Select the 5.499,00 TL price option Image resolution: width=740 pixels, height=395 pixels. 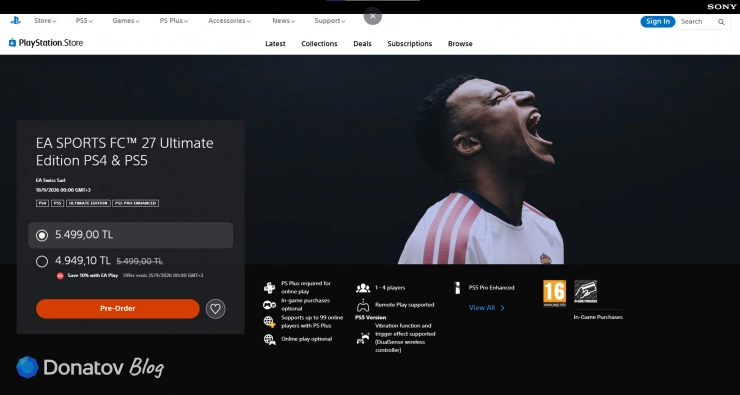coord(131,235)
